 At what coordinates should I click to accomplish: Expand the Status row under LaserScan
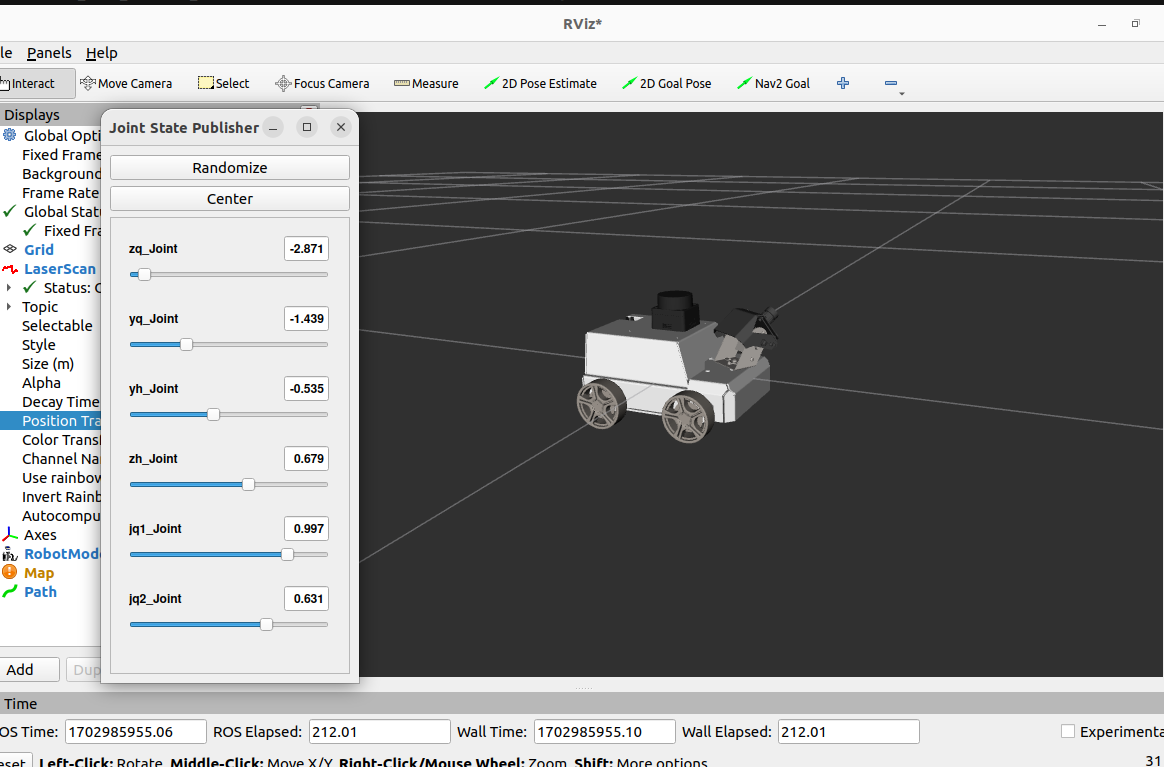(x=9, y=287)
